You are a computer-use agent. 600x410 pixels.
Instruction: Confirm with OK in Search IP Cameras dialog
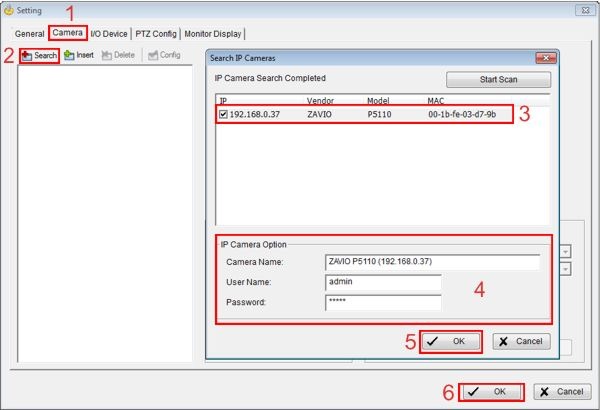point(450,341)
